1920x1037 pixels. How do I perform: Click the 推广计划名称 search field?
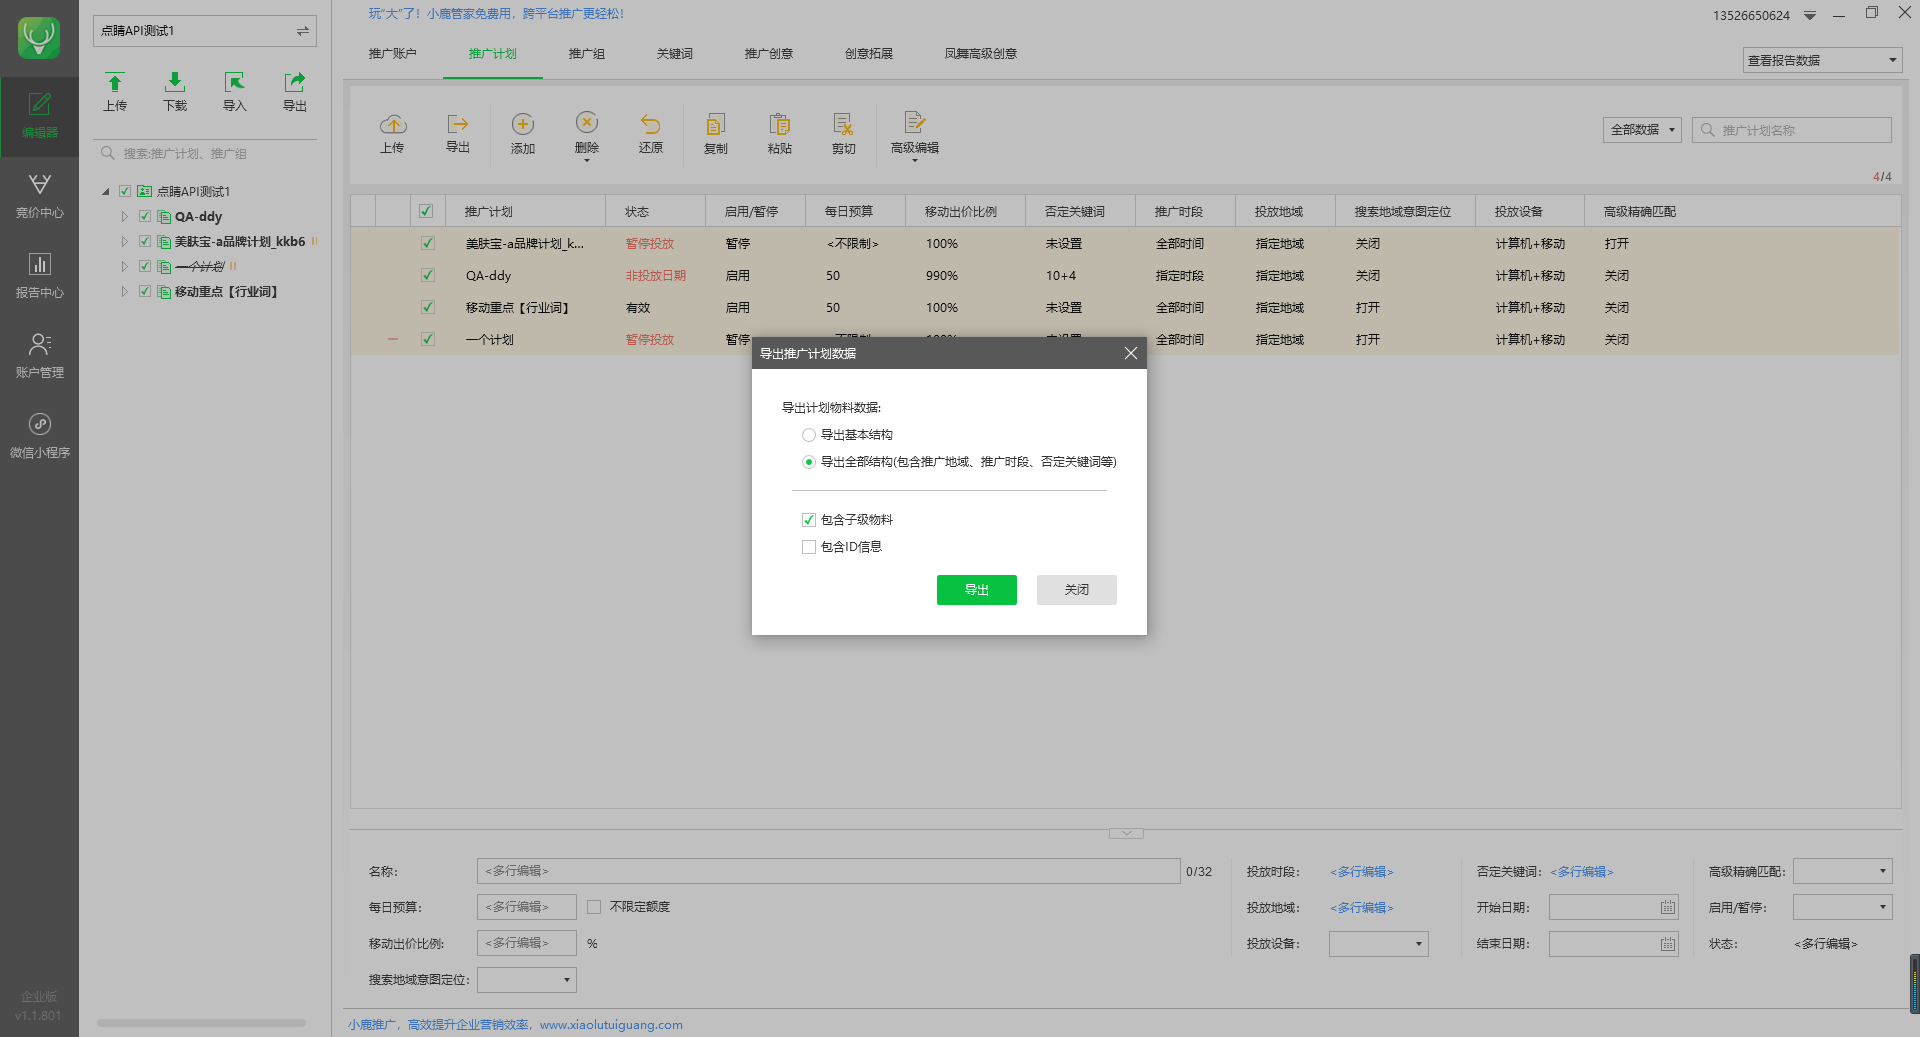[x=1792, y=130]
